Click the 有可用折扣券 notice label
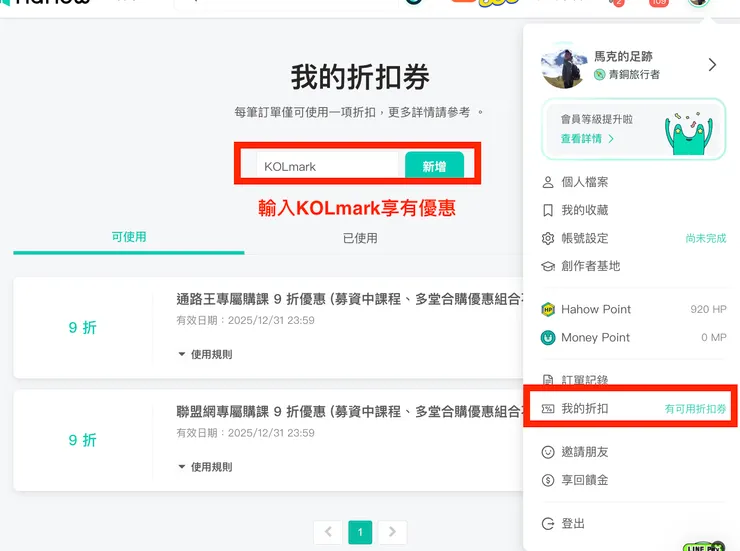This screenshot has height=551, width=740. (695, 409)
